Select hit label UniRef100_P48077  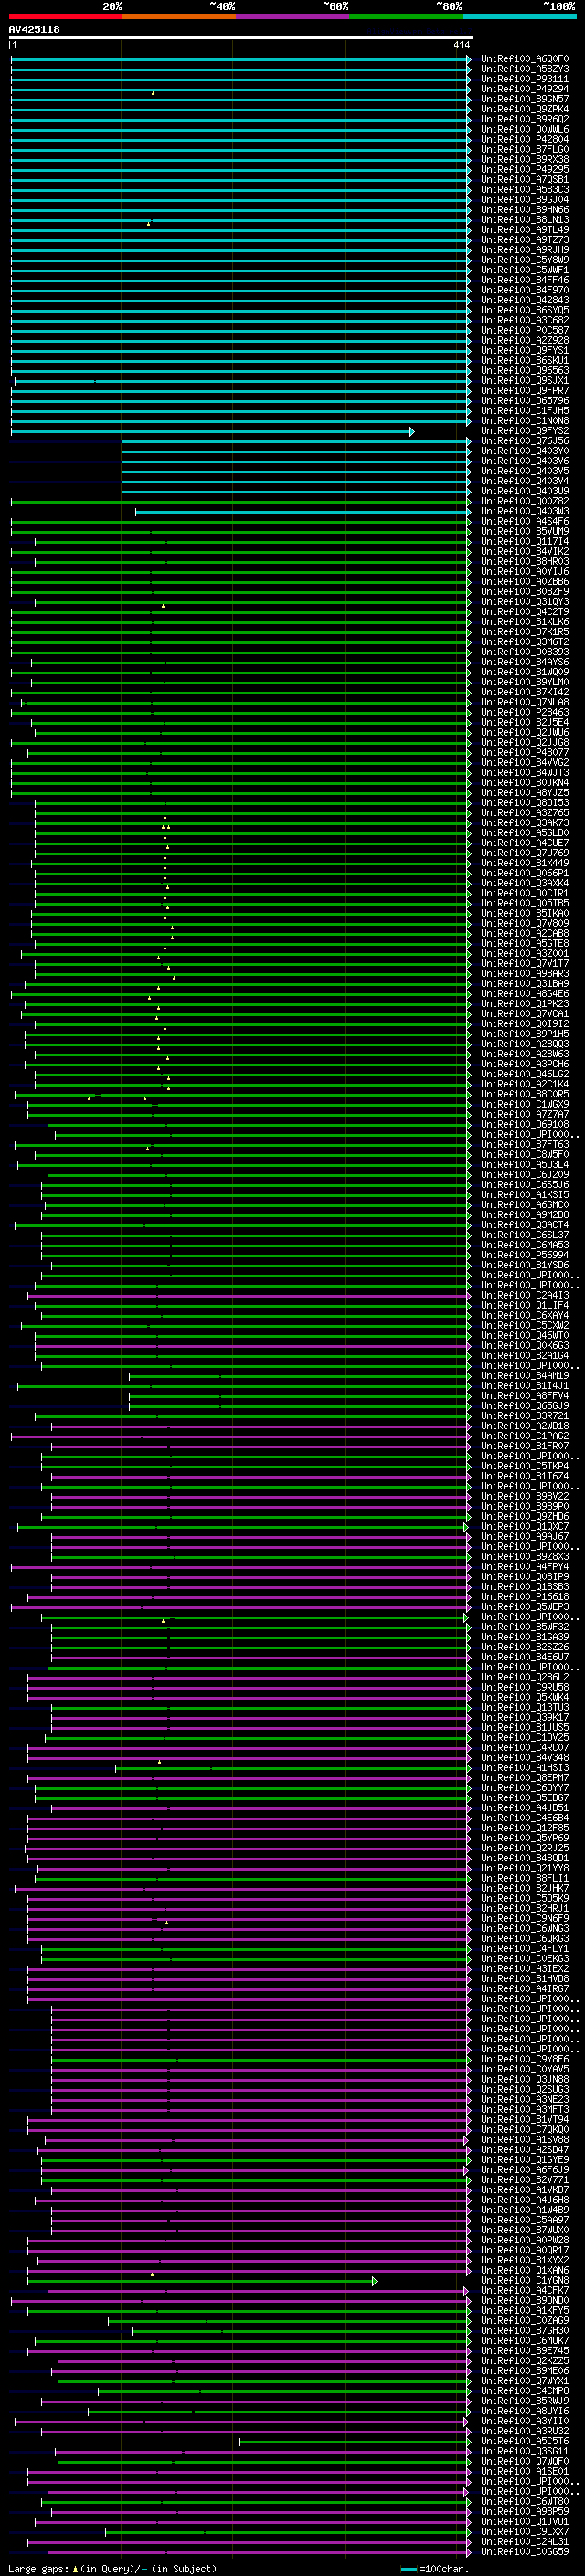524,752
